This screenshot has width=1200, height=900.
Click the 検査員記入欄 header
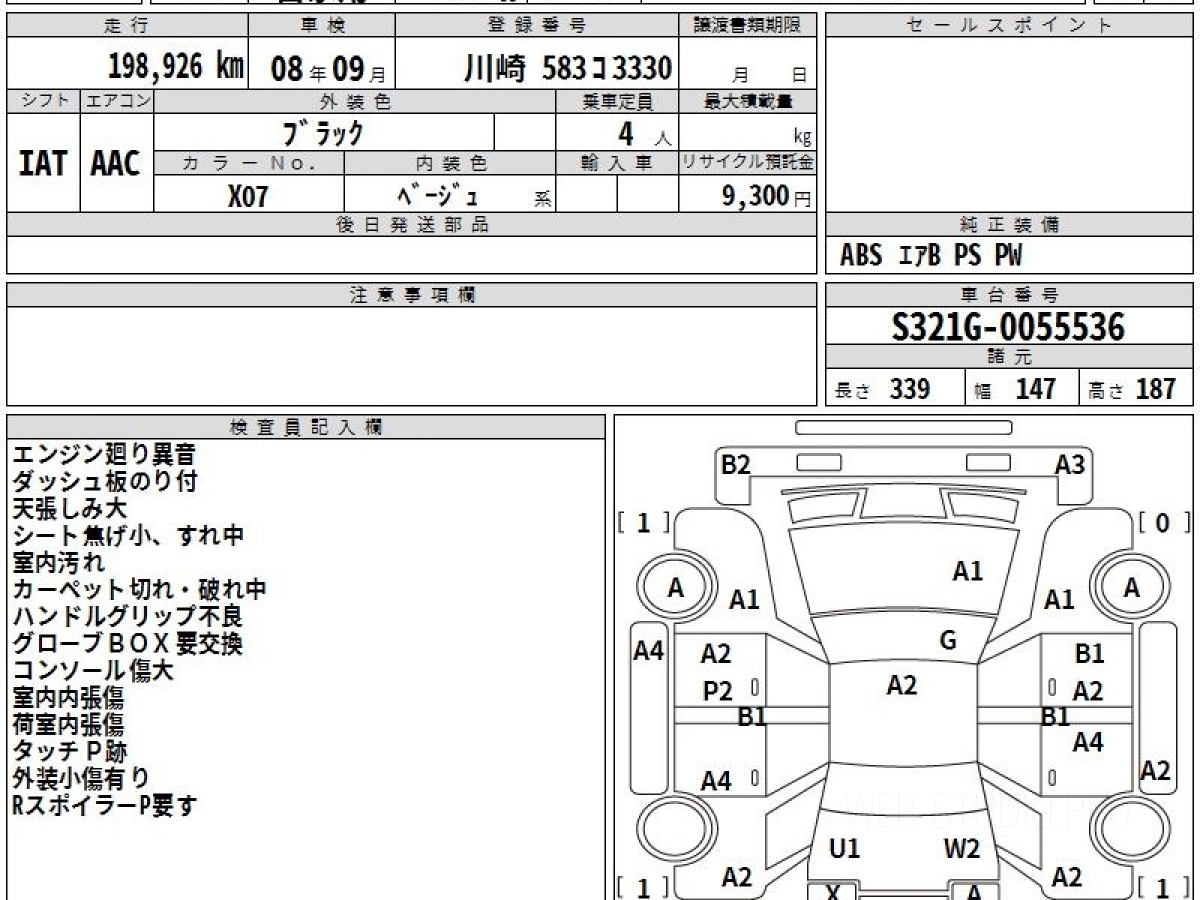tap(306, 427)
